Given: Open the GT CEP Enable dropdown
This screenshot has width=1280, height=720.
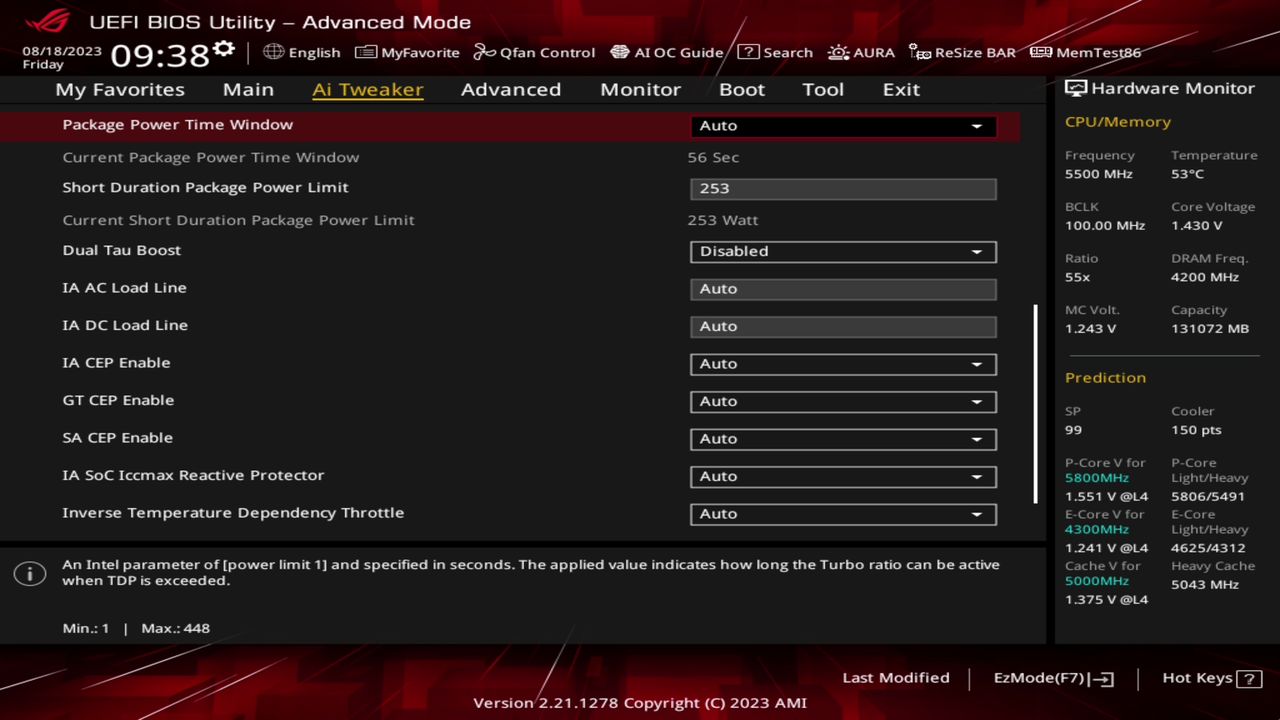Looking at the screenshot, I should (x=843, y=401).
